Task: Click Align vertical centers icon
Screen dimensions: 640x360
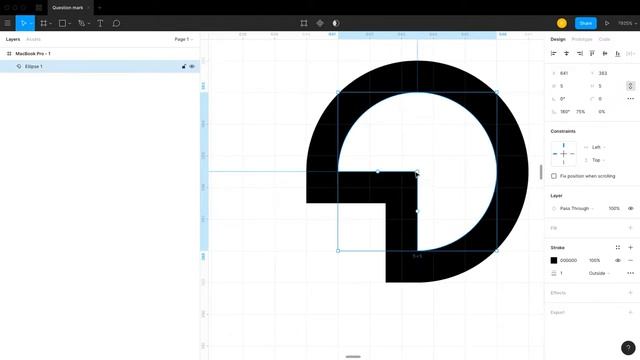Action: (x=605, y=53)
